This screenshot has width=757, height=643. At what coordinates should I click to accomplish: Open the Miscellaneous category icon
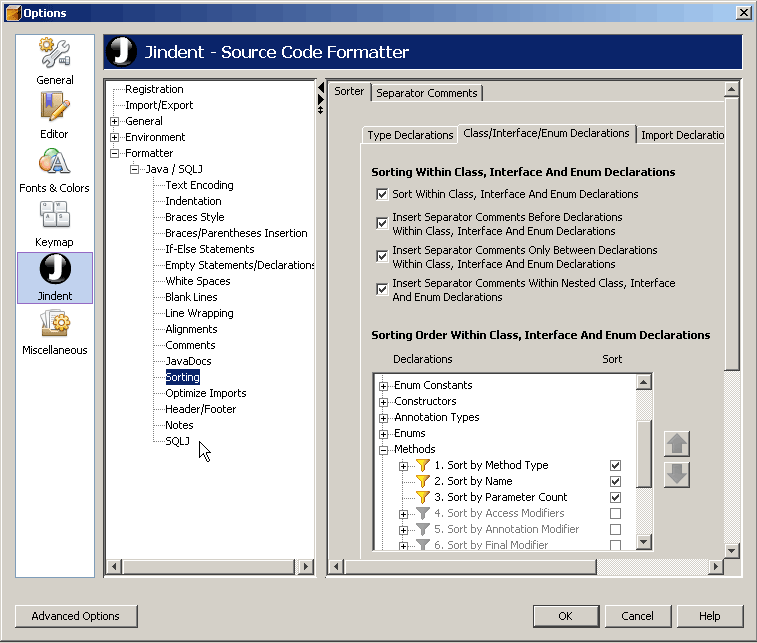[54, 324]
